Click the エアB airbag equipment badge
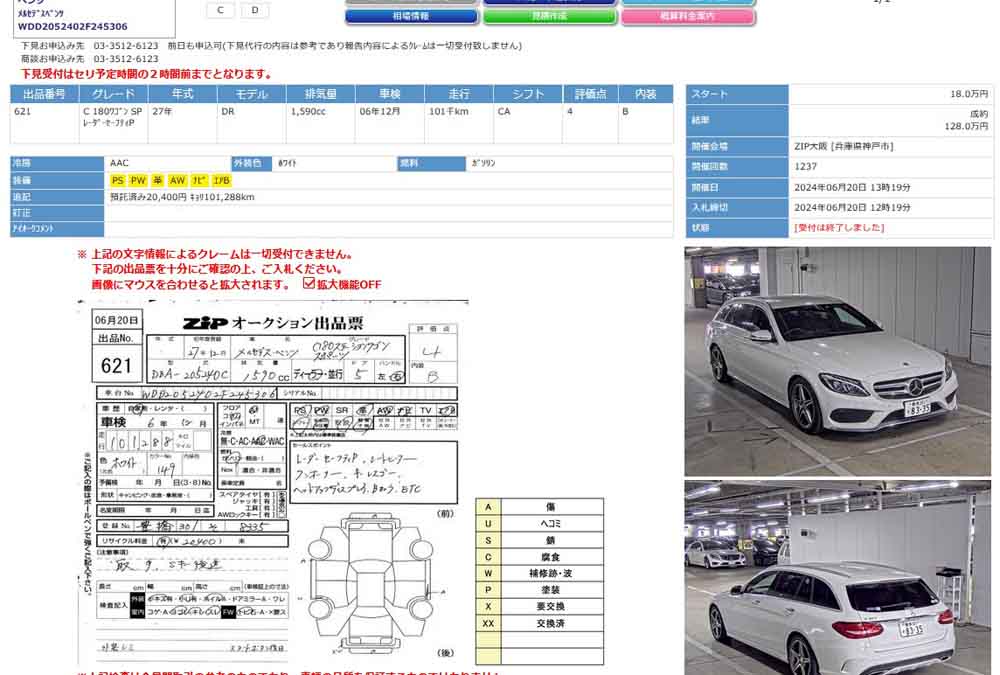Screen dimensions: 1000x675 (221, 181)
